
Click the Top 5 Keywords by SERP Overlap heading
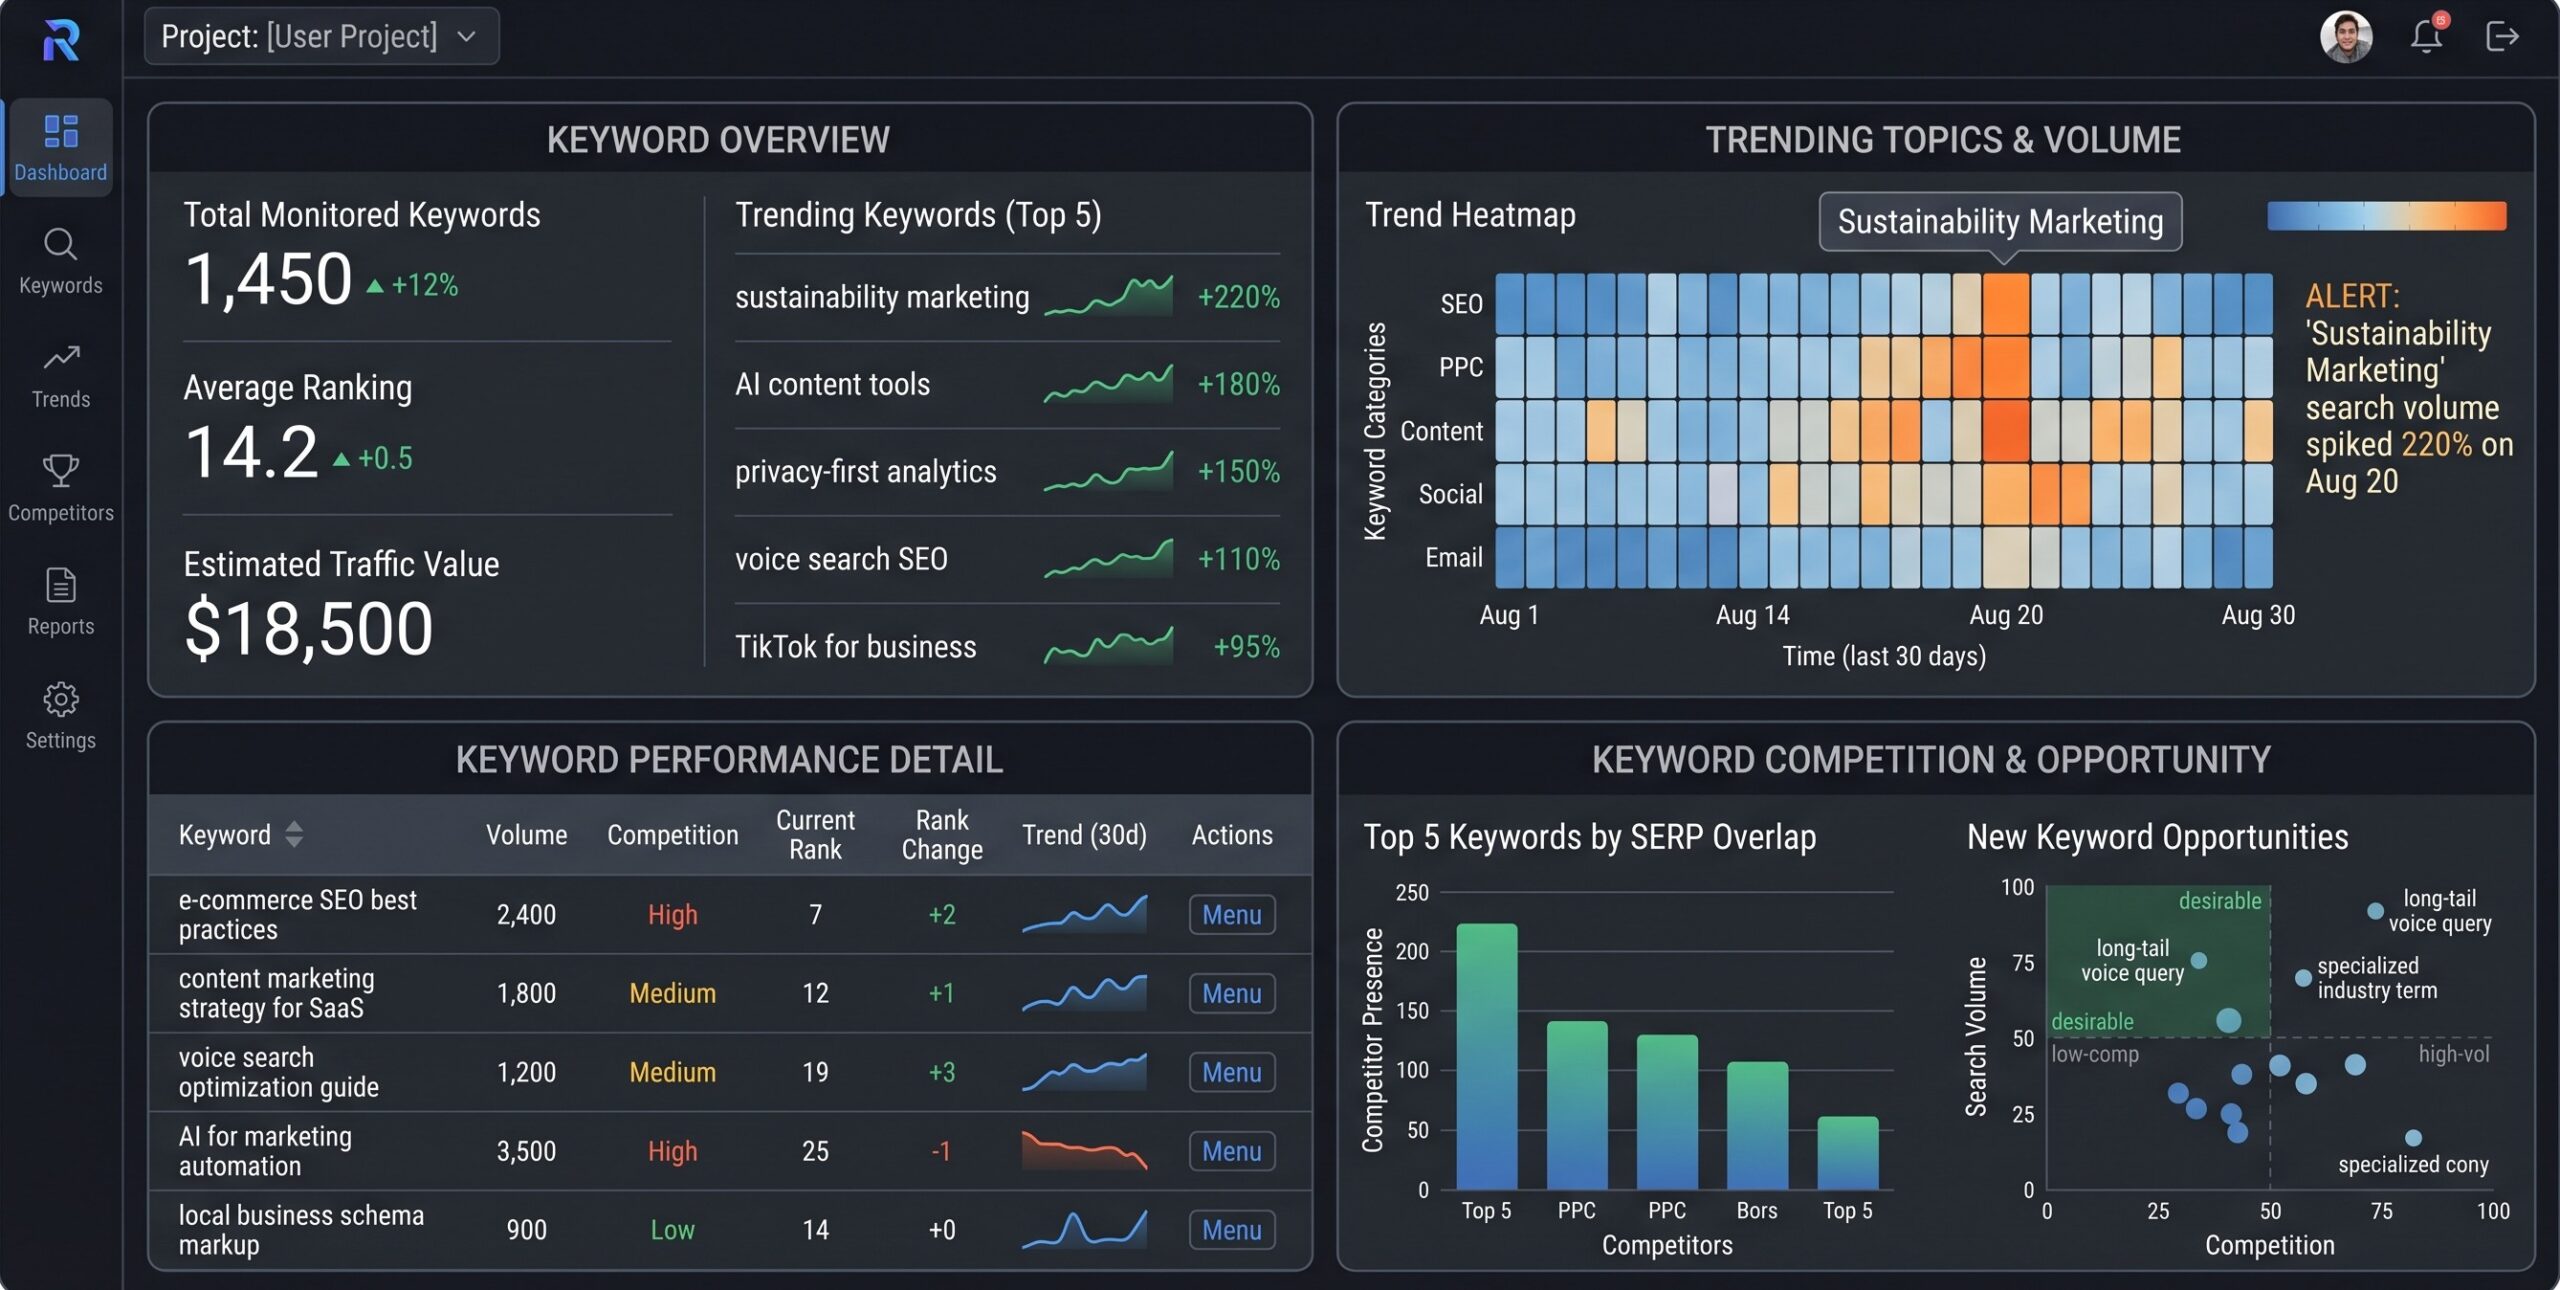1590,837
